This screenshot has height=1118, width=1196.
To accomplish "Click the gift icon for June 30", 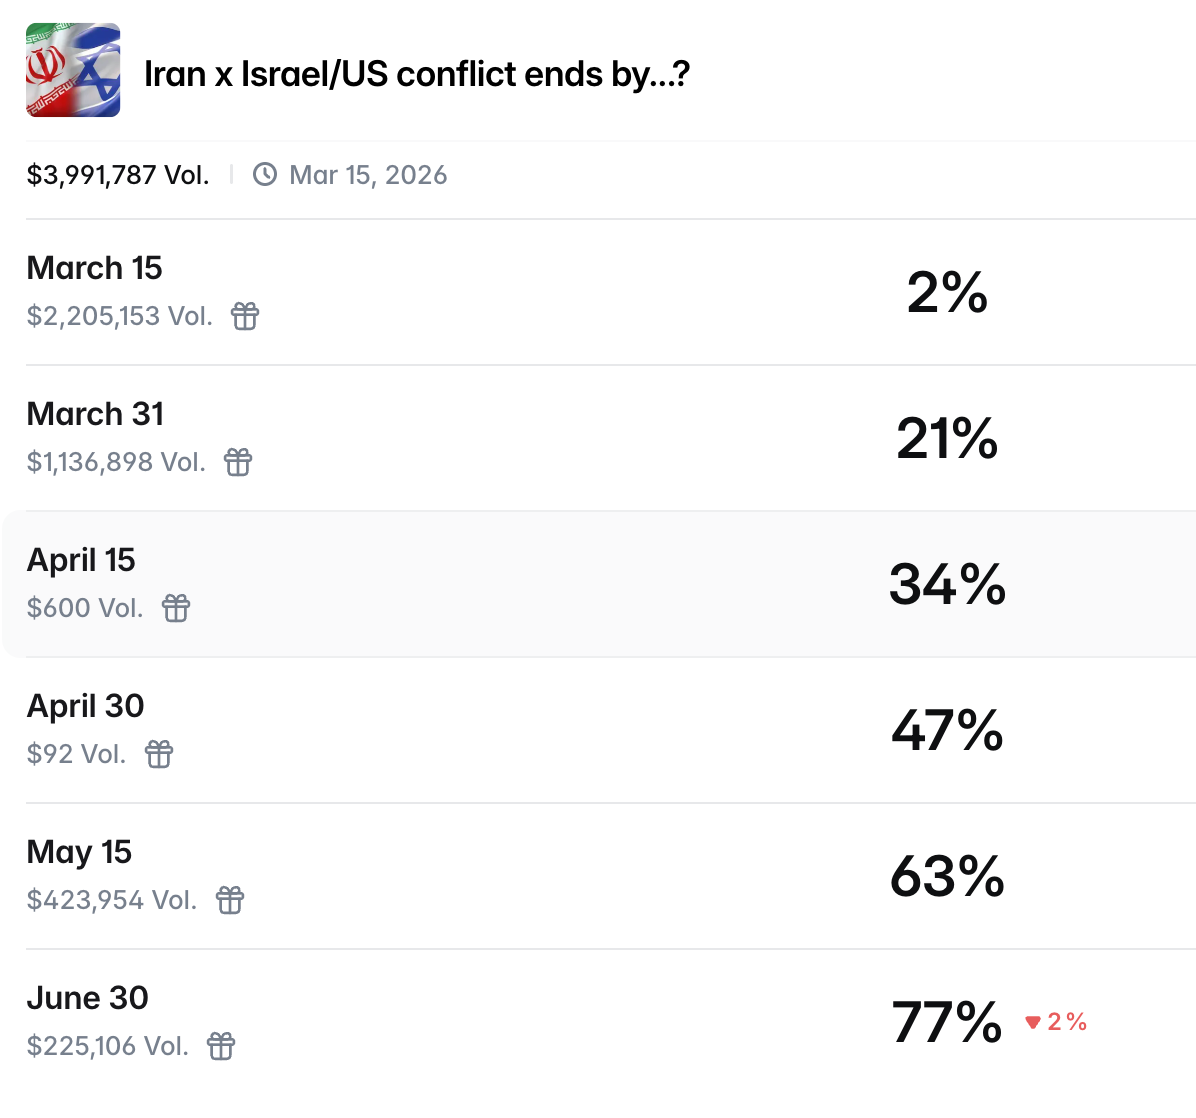I will [221, 1046].
